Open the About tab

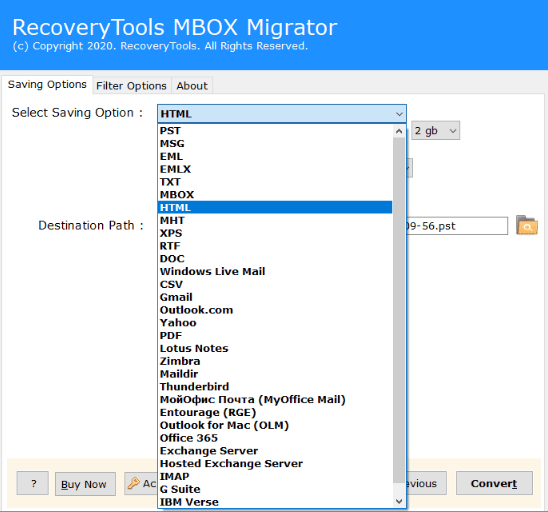coord(192,86)
